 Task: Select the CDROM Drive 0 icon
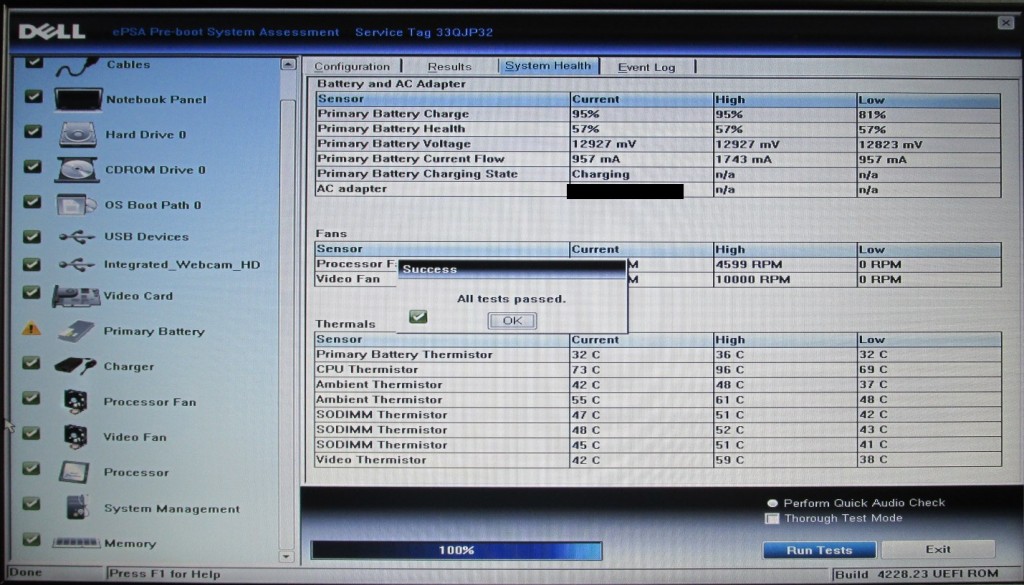[77, 170]
